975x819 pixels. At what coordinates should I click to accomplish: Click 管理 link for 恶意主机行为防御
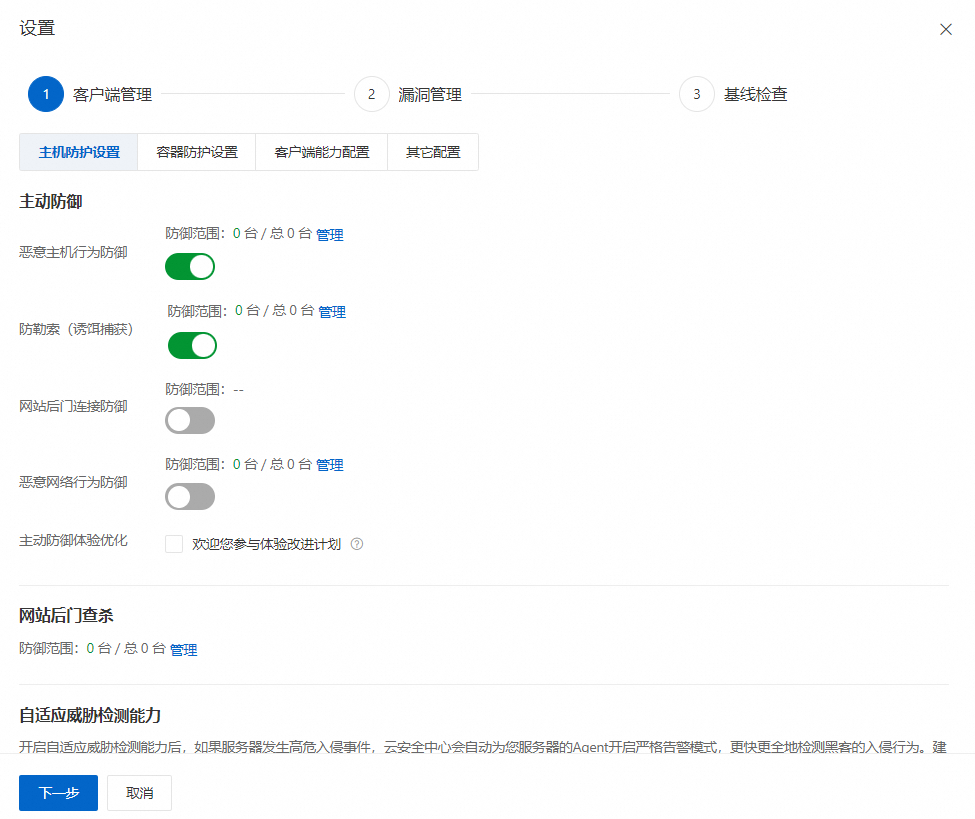click(x=330, y=234)
